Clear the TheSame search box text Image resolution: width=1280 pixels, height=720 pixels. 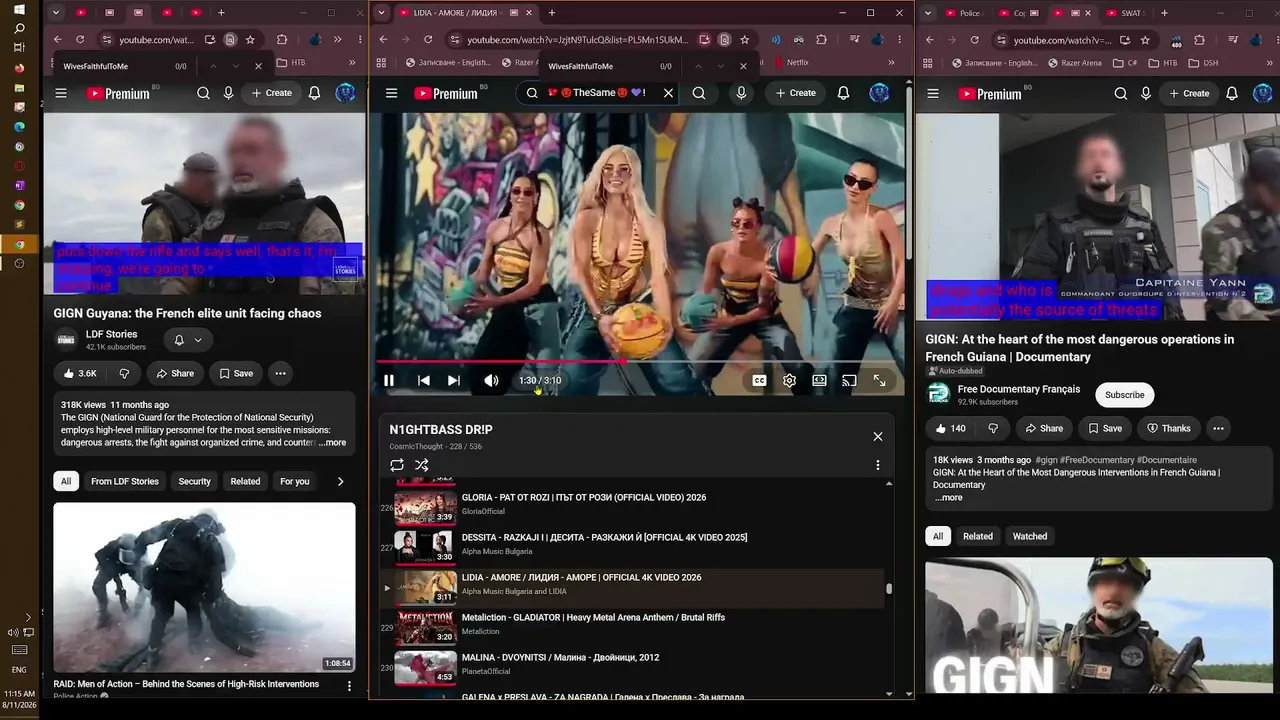(669, 93)
